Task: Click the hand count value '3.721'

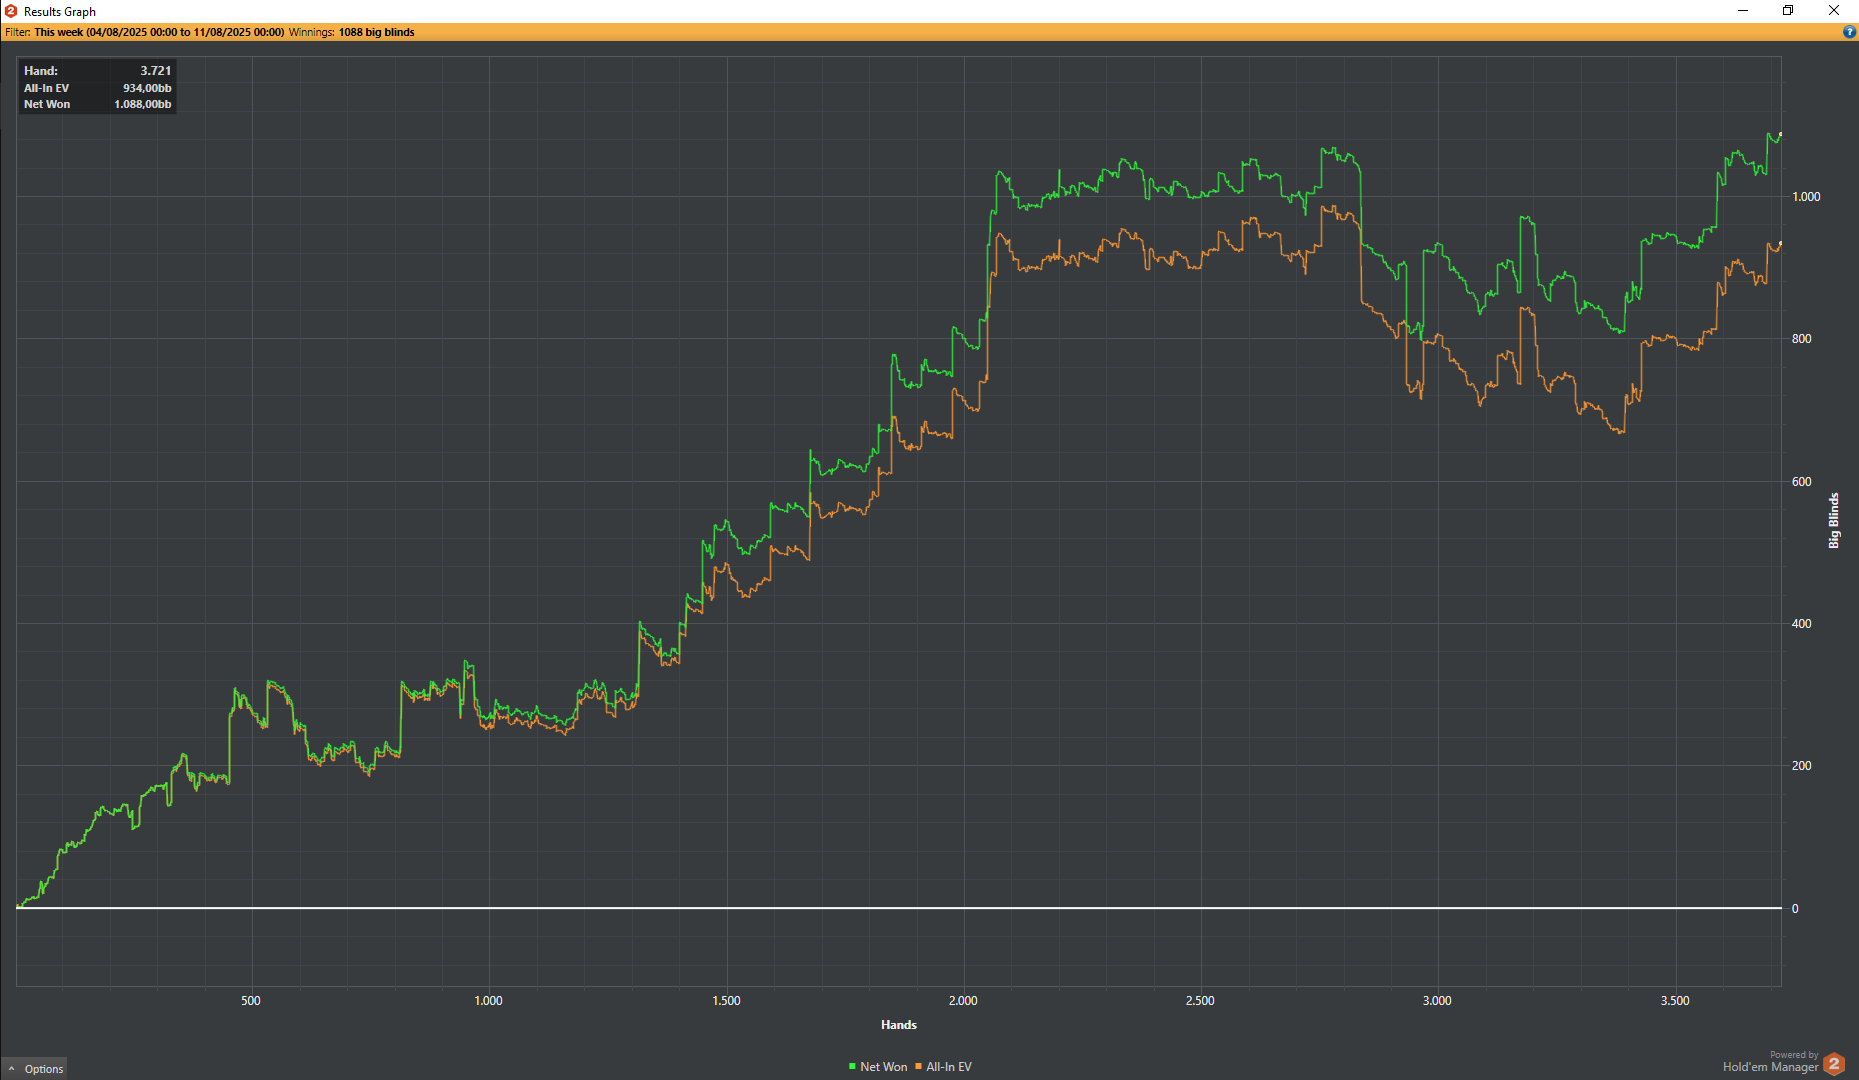Action: [x=156, y=71]
